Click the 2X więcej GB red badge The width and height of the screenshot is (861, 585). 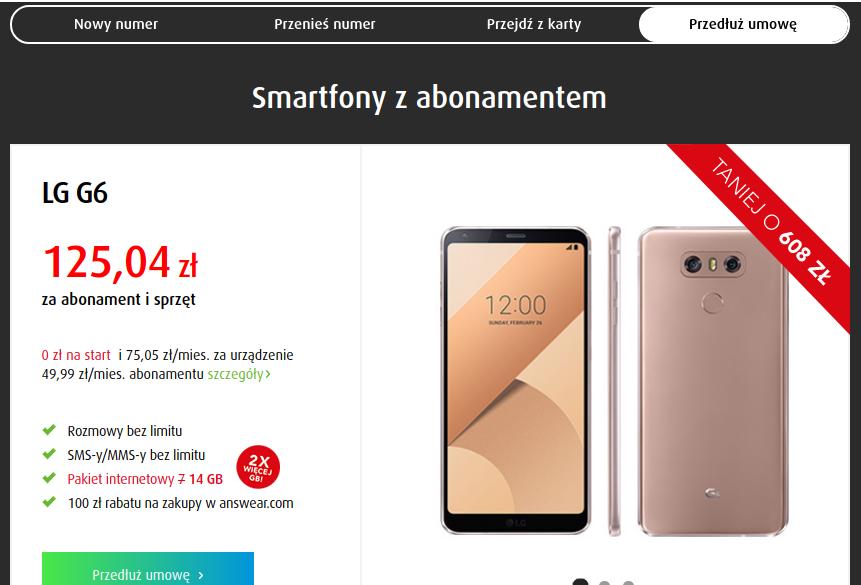(258, 467)
